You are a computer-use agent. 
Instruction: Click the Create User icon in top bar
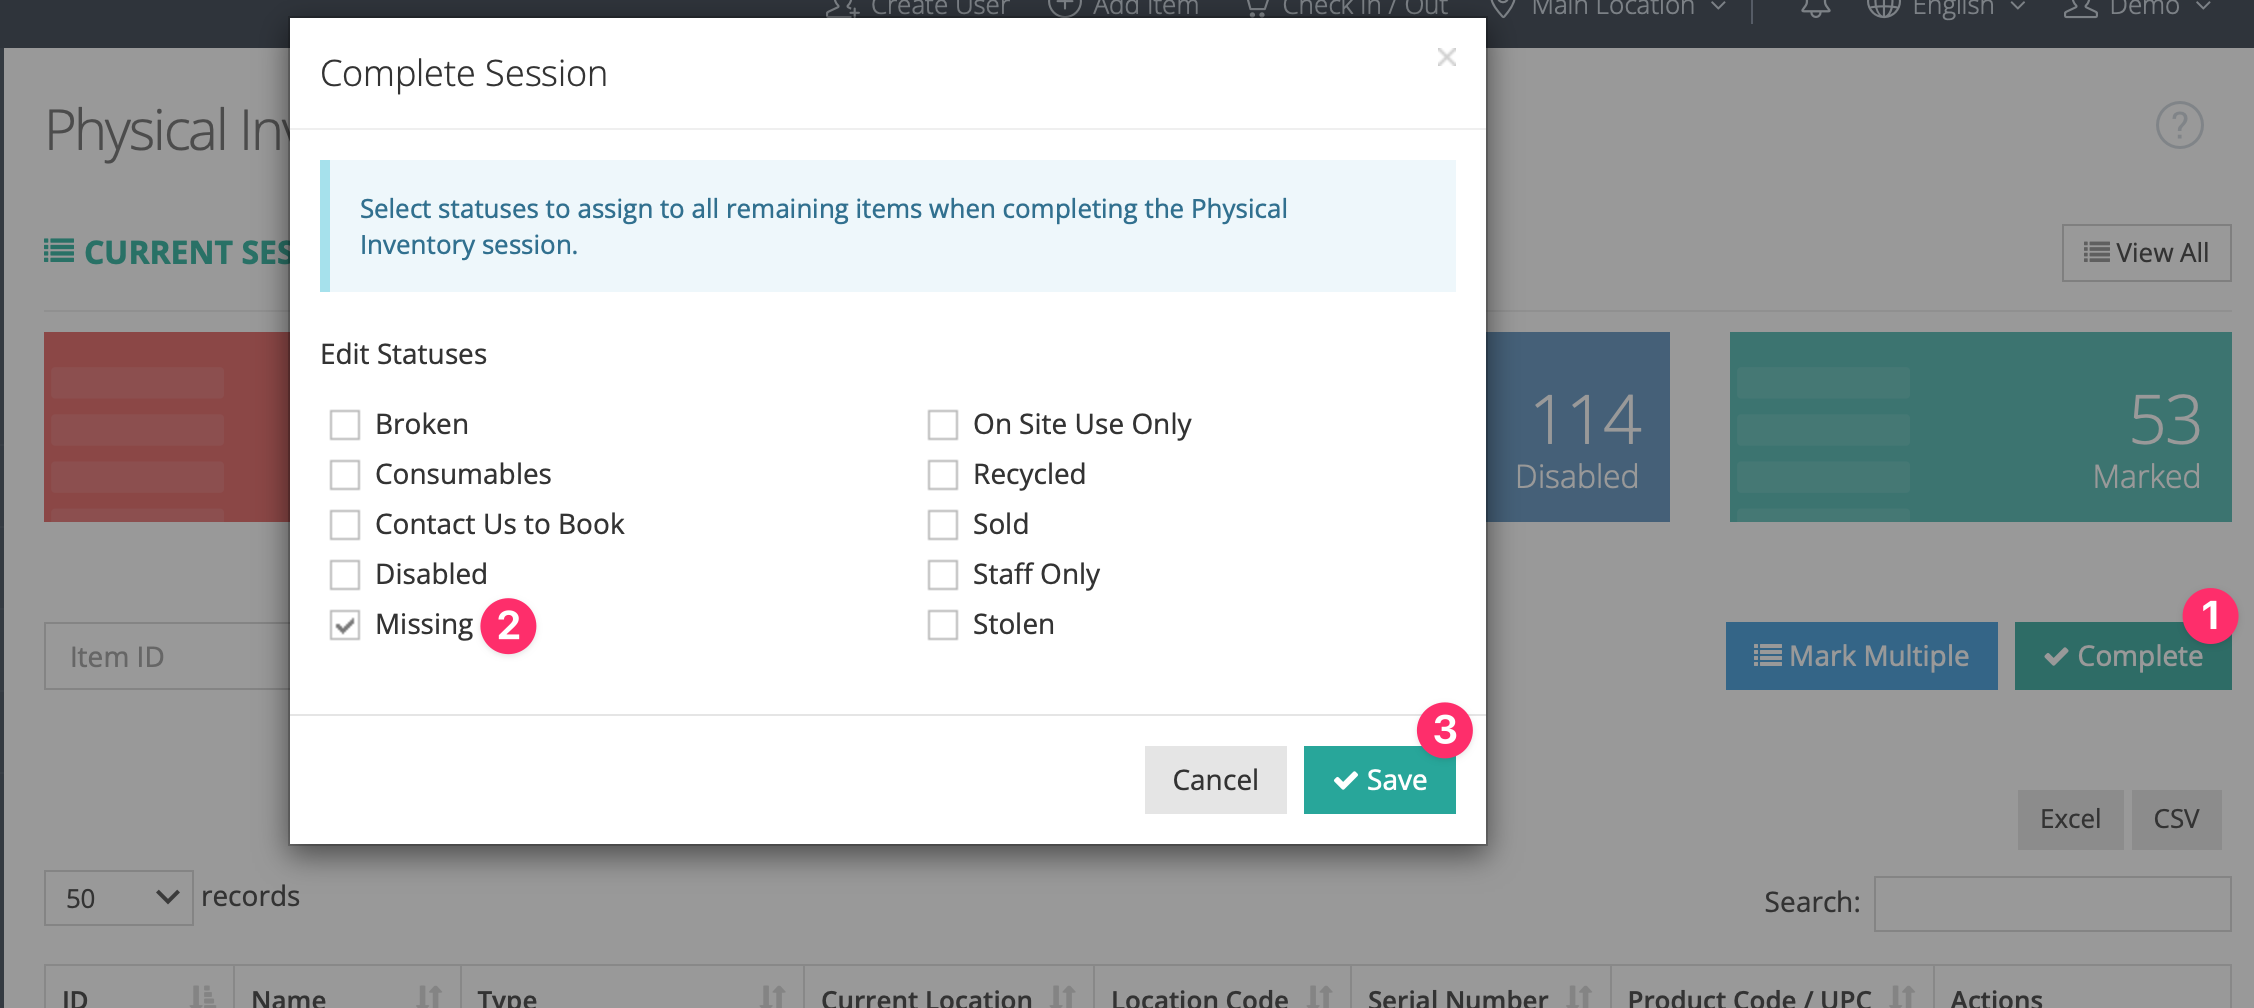point(842,8)
